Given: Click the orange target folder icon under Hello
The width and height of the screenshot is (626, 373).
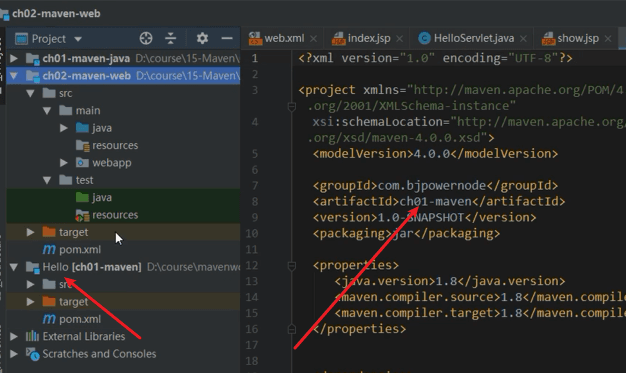Looking at the screenshot, I should [x=49, y=301].
